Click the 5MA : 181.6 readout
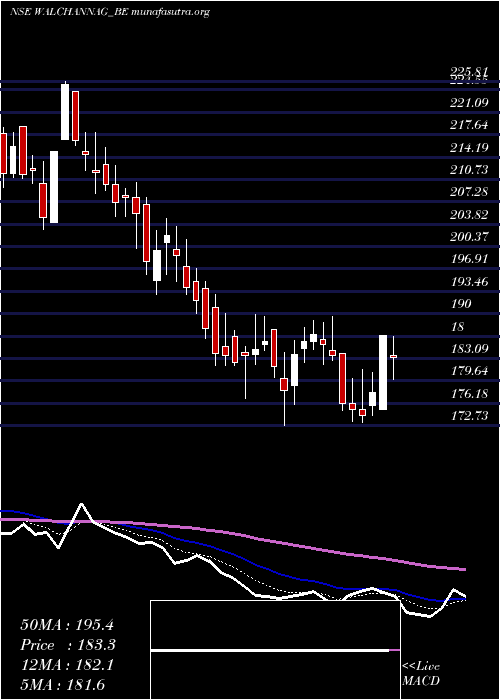The height and width of the screenshot is (700, 500). click(x=62, y=685)
